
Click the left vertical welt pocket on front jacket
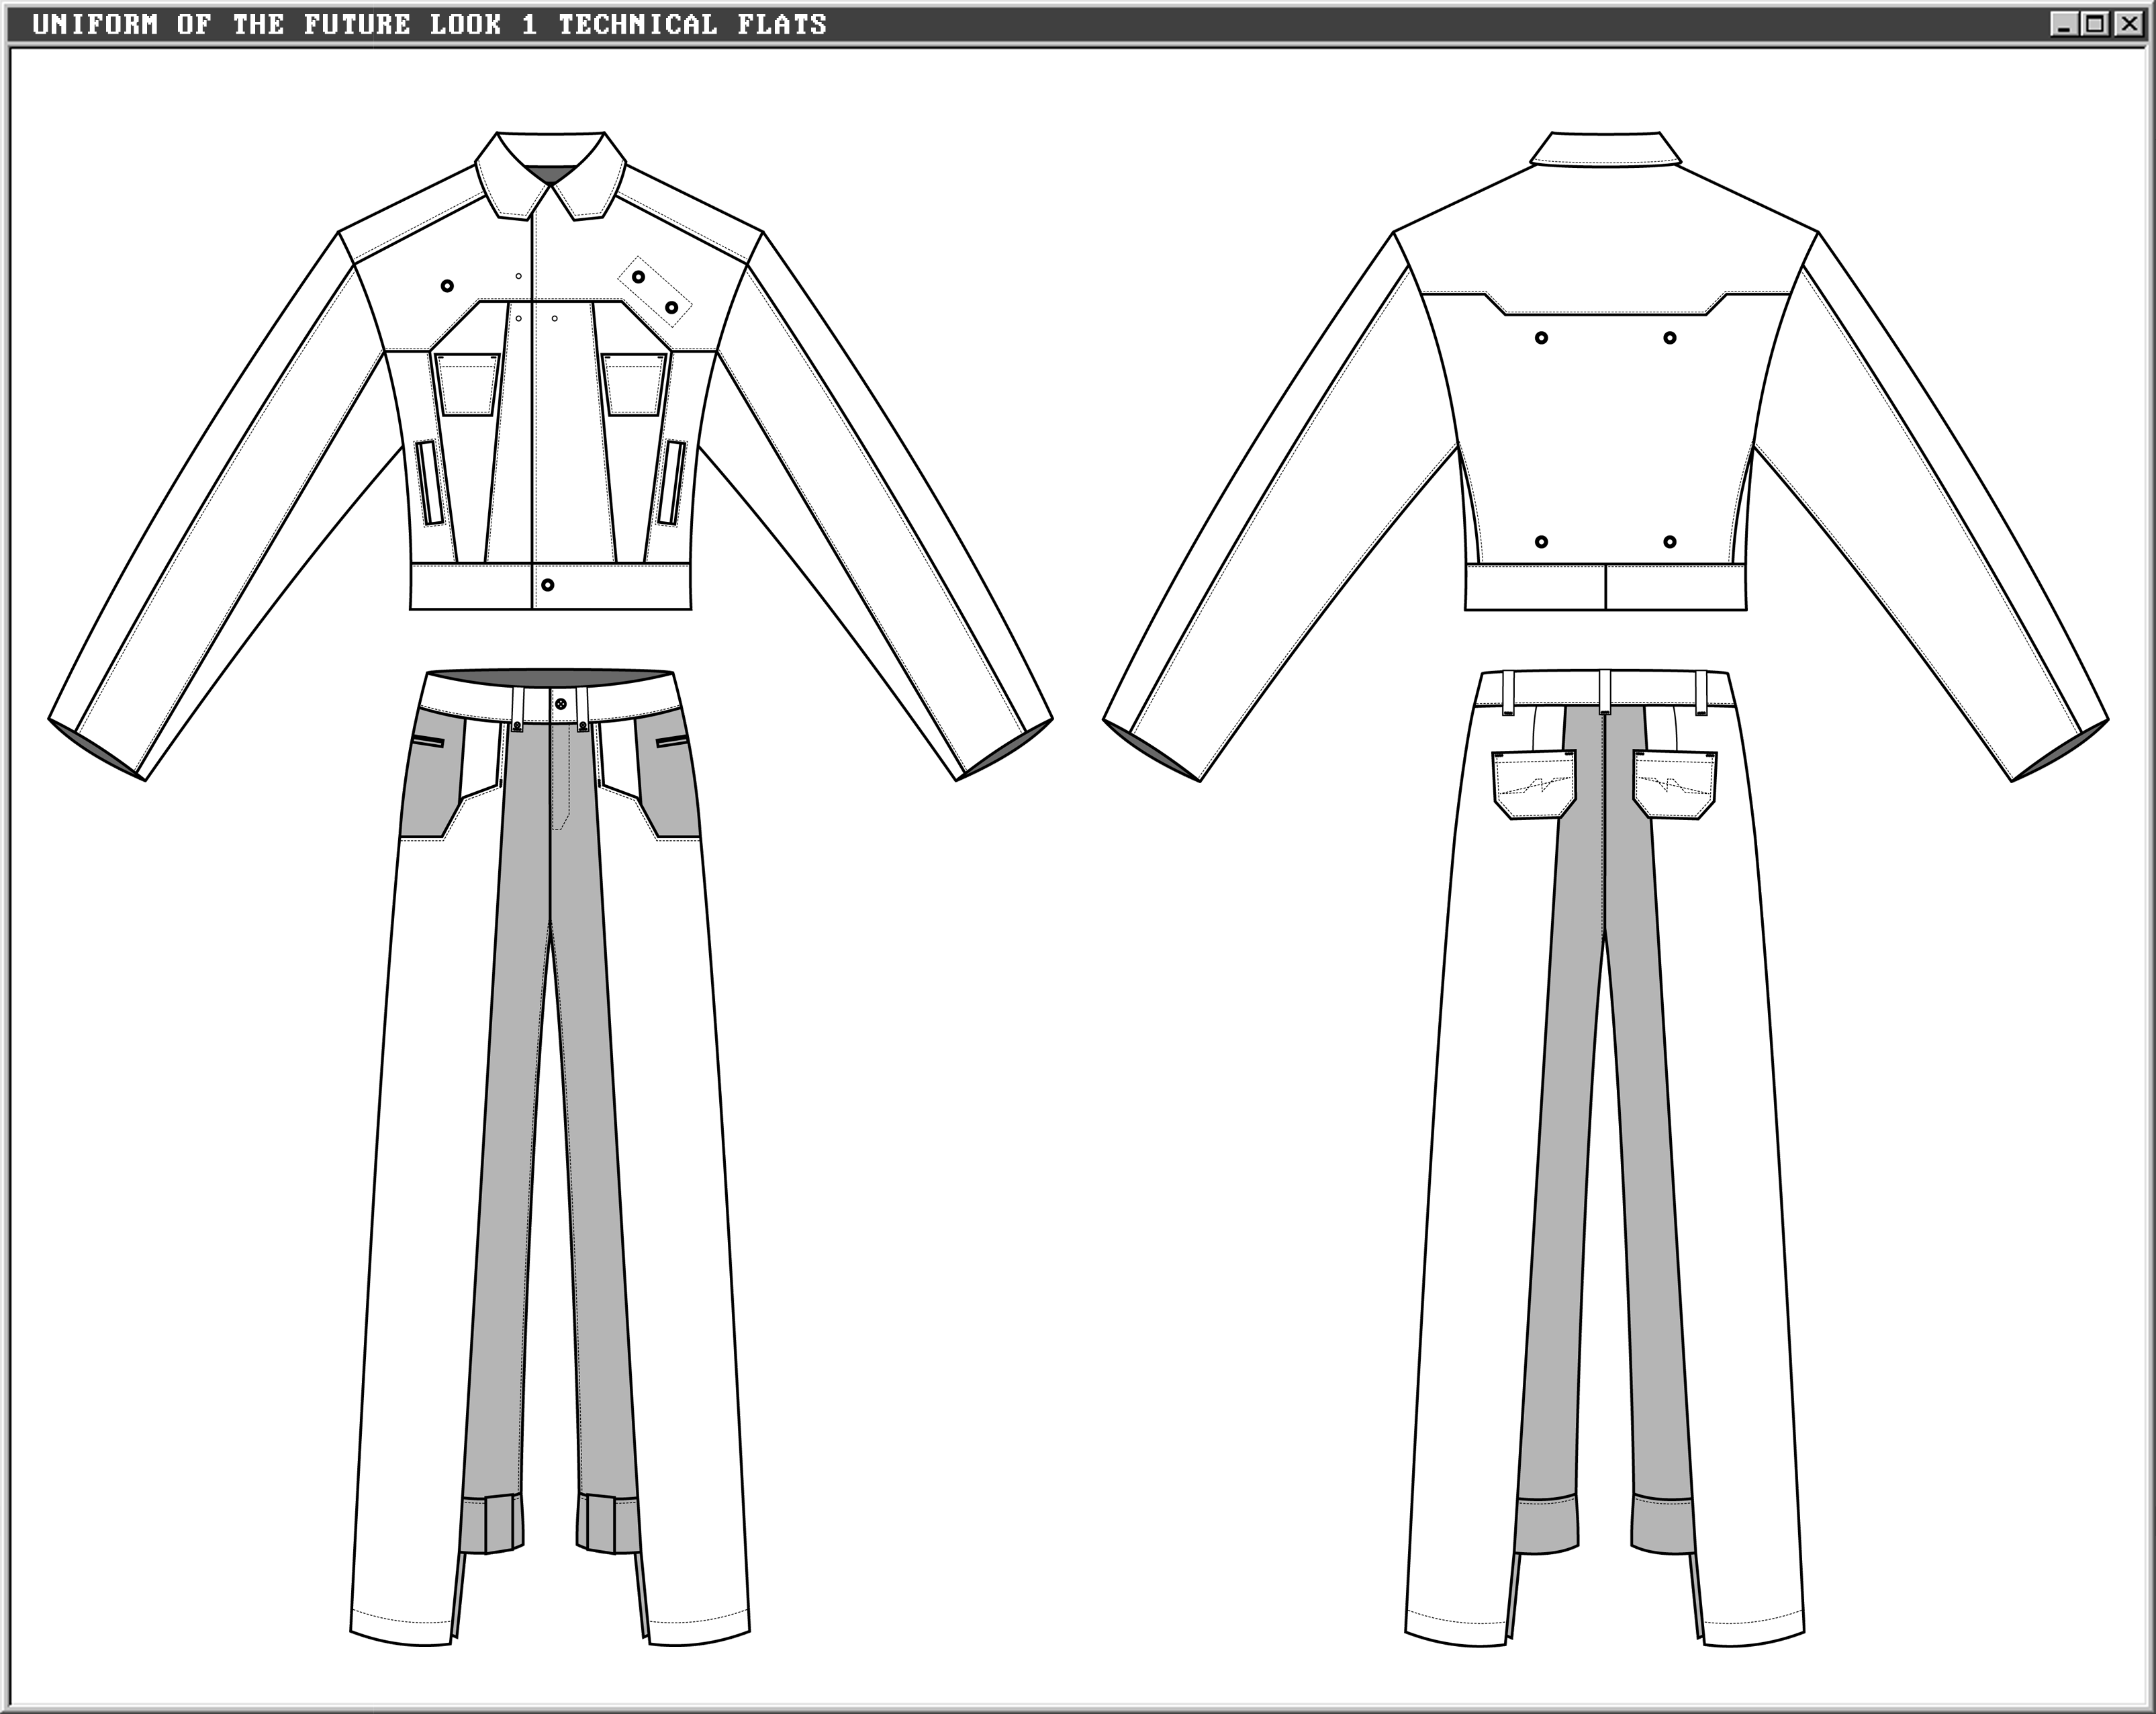[x=431, y=483]
